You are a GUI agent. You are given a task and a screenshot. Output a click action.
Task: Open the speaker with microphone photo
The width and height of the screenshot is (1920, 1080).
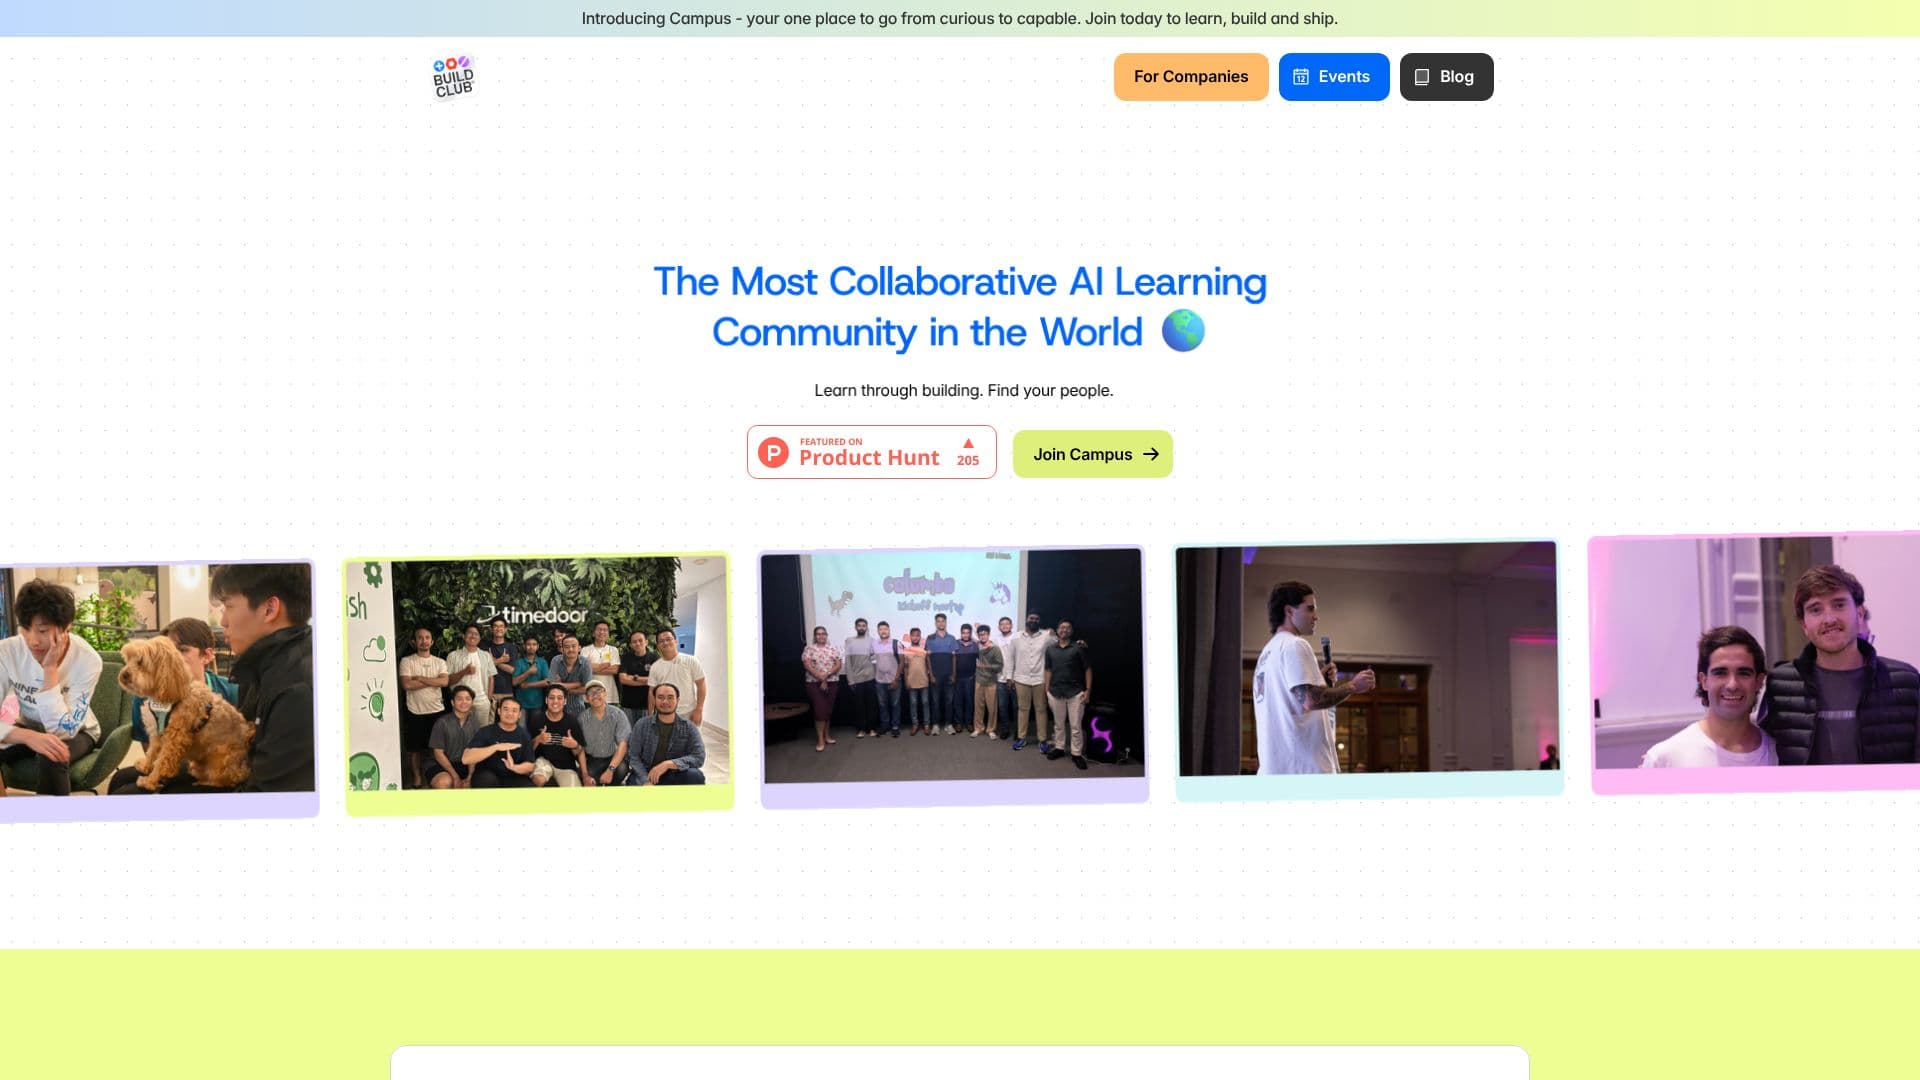pyautogui.click(x=1368, y=669)
